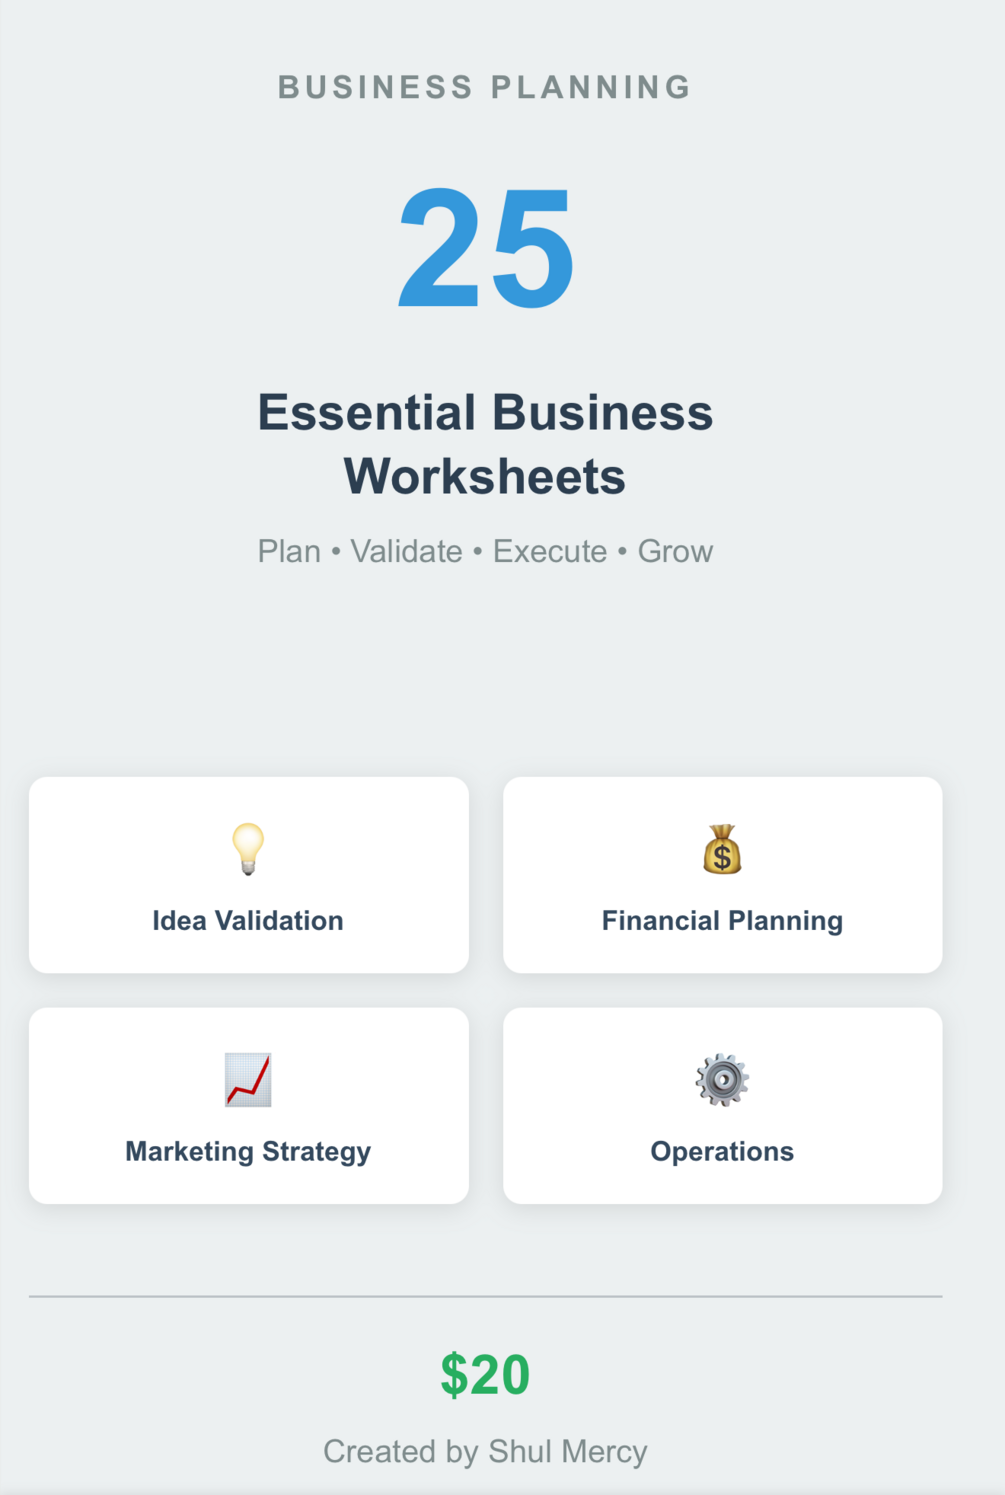Viewport: 1005px width, 1495px height.
Task: Click the word Plan in the tagline
Action: tap(289, 552)
